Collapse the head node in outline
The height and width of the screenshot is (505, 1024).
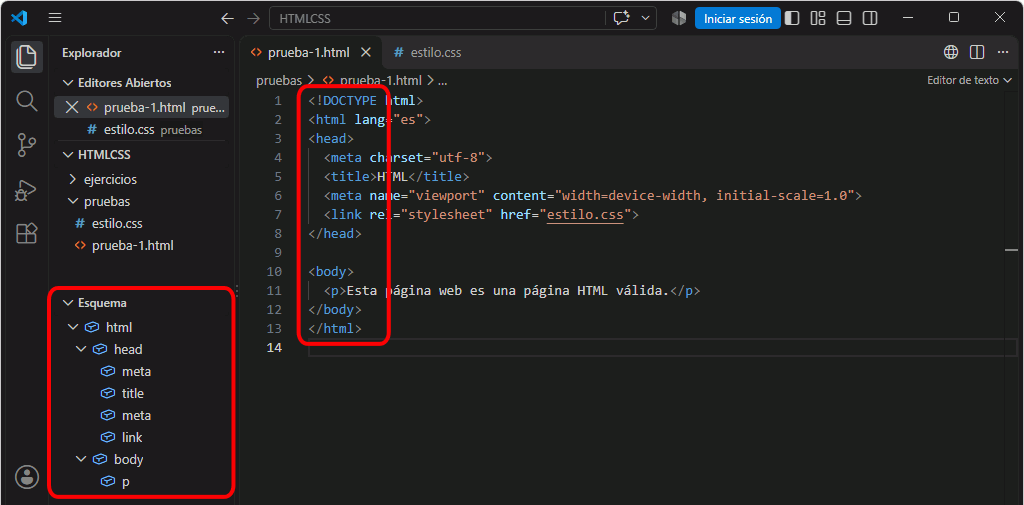[81, 350]
